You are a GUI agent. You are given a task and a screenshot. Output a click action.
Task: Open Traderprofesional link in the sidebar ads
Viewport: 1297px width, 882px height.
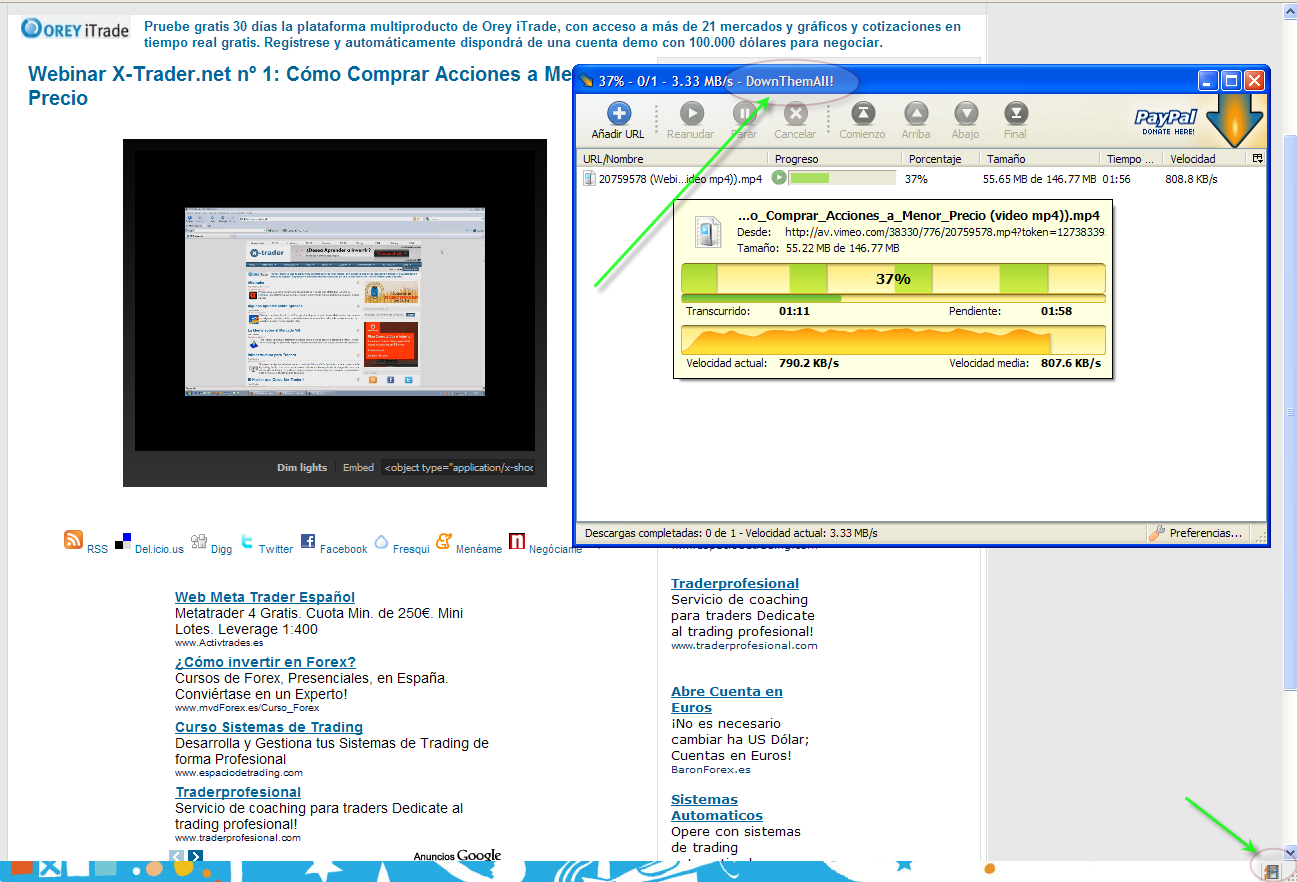tap(735, 583)
